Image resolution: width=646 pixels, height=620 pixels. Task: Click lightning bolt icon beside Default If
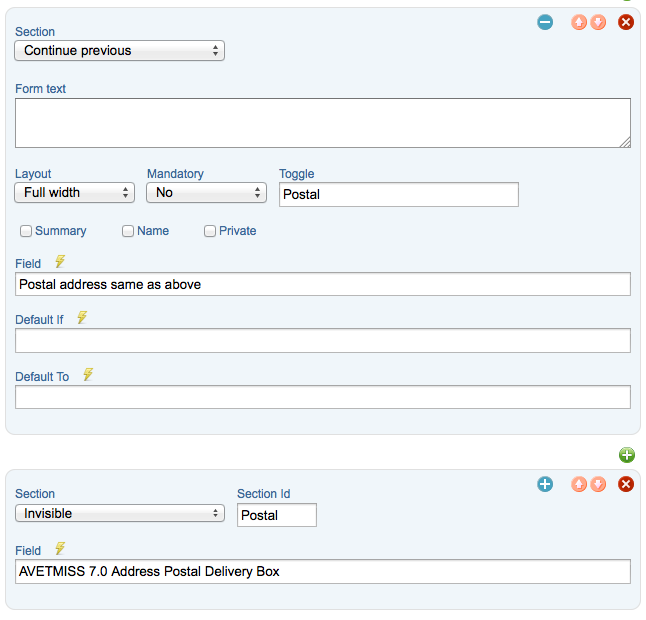click(x=82, y=318)
